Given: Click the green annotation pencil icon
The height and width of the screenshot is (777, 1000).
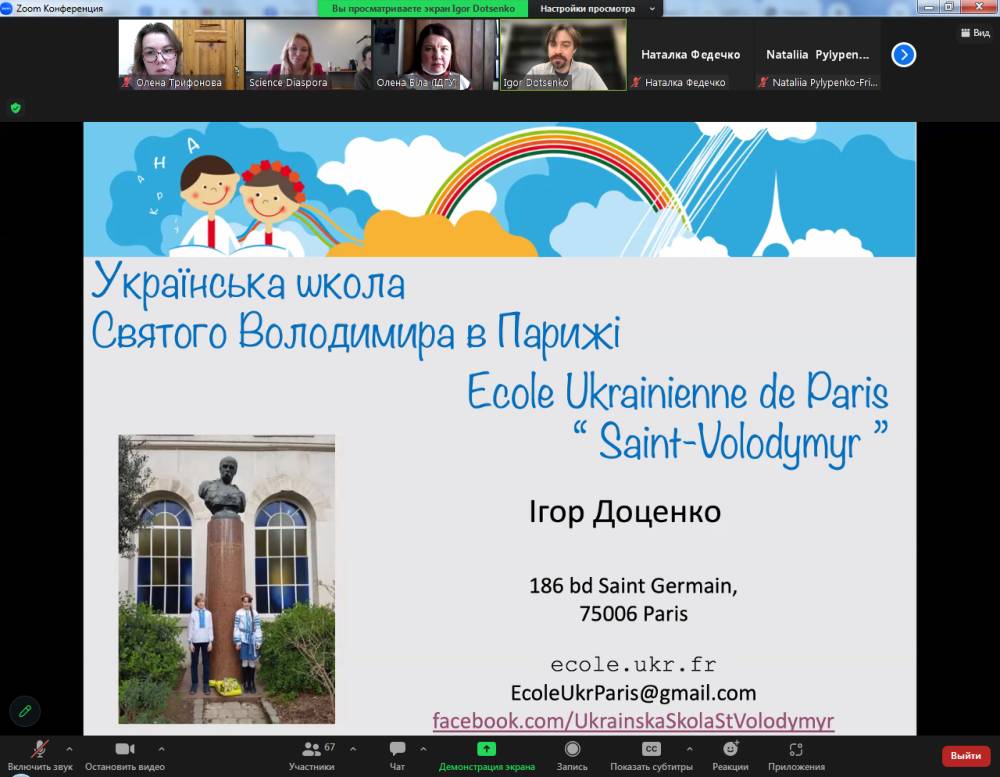Looking at the screenshot, I should pos(25,710).
